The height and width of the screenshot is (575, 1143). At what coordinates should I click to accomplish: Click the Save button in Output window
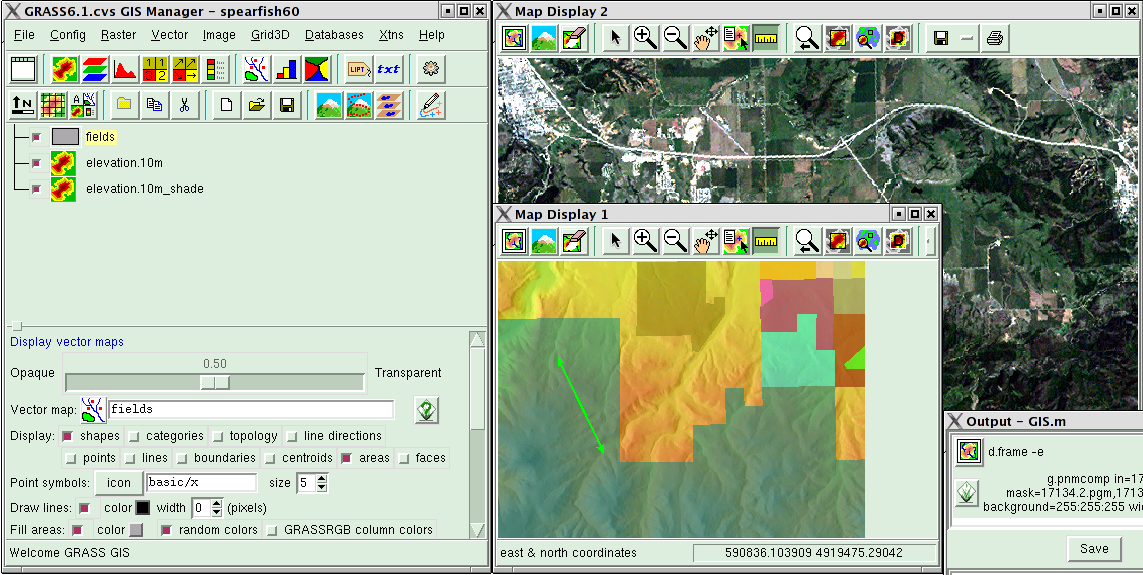[1093, 549]
